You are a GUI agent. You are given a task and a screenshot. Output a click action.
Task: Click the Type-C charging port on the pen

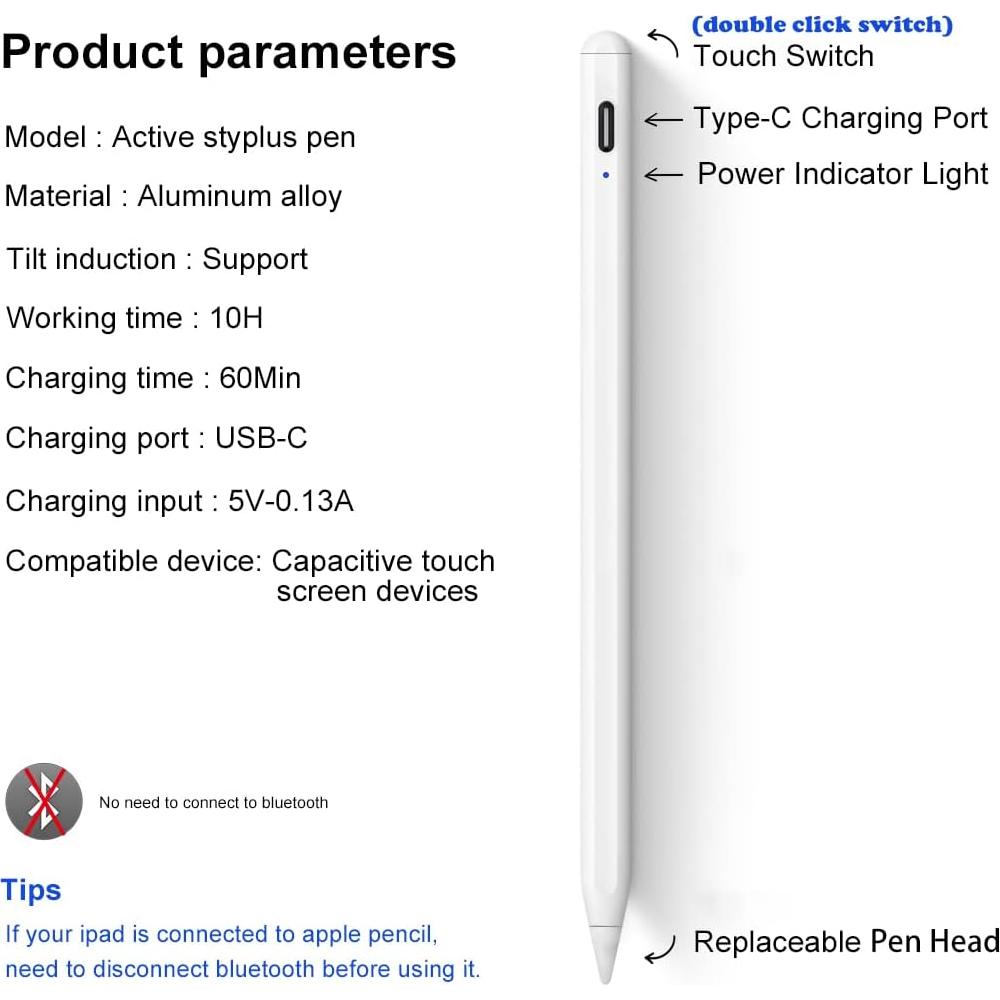[606, 127]
